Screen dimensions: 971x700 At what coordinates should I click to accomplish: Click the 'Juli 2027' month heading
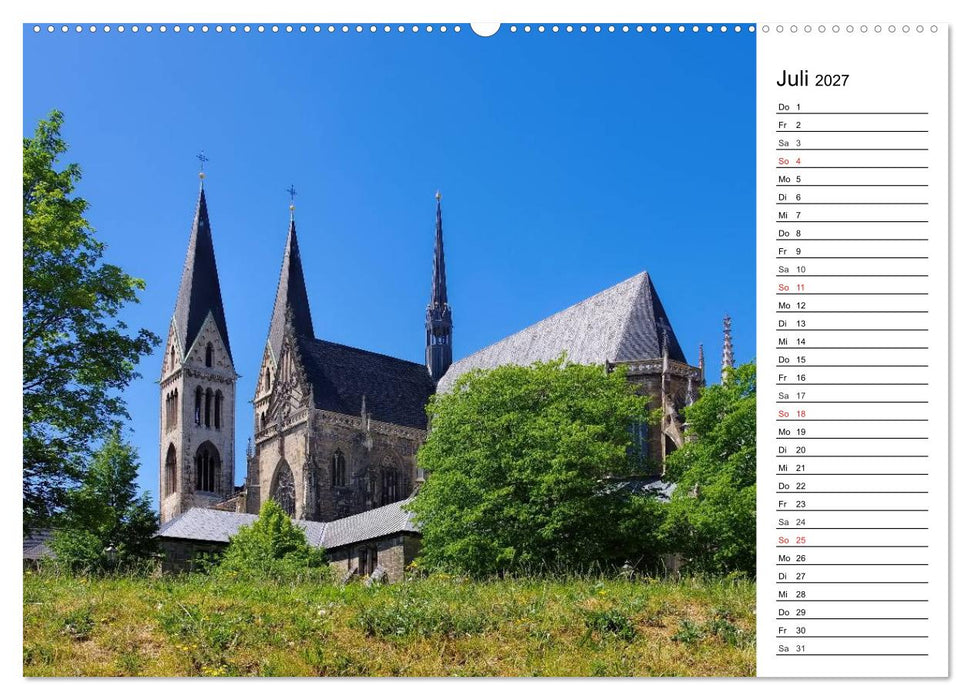pos(812,79)
